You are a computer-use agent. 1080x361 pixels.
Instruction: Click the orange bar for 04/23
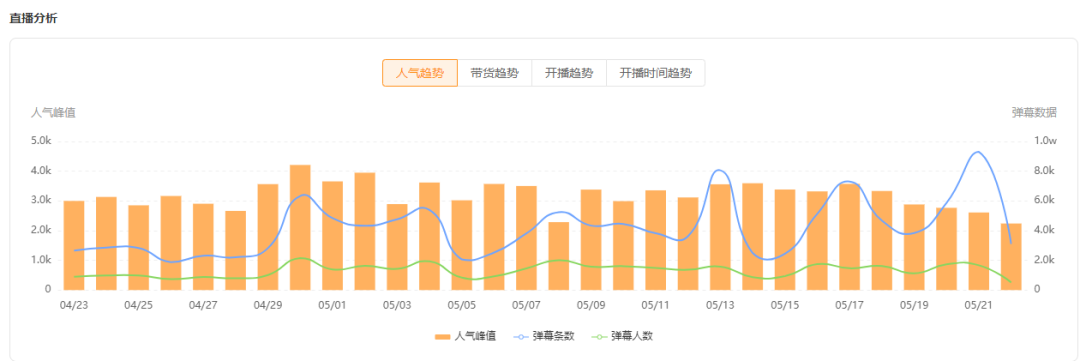pos(74,245)
